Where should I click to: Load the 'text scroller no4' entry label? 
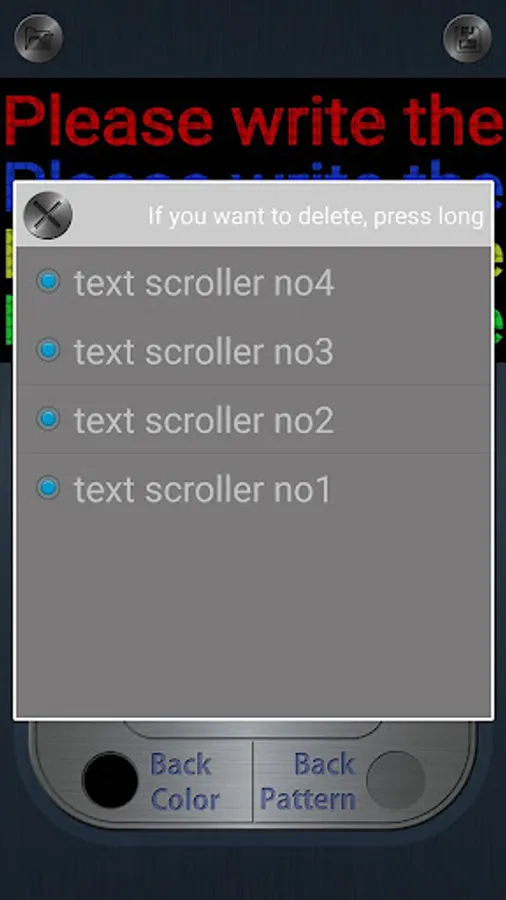204,283
